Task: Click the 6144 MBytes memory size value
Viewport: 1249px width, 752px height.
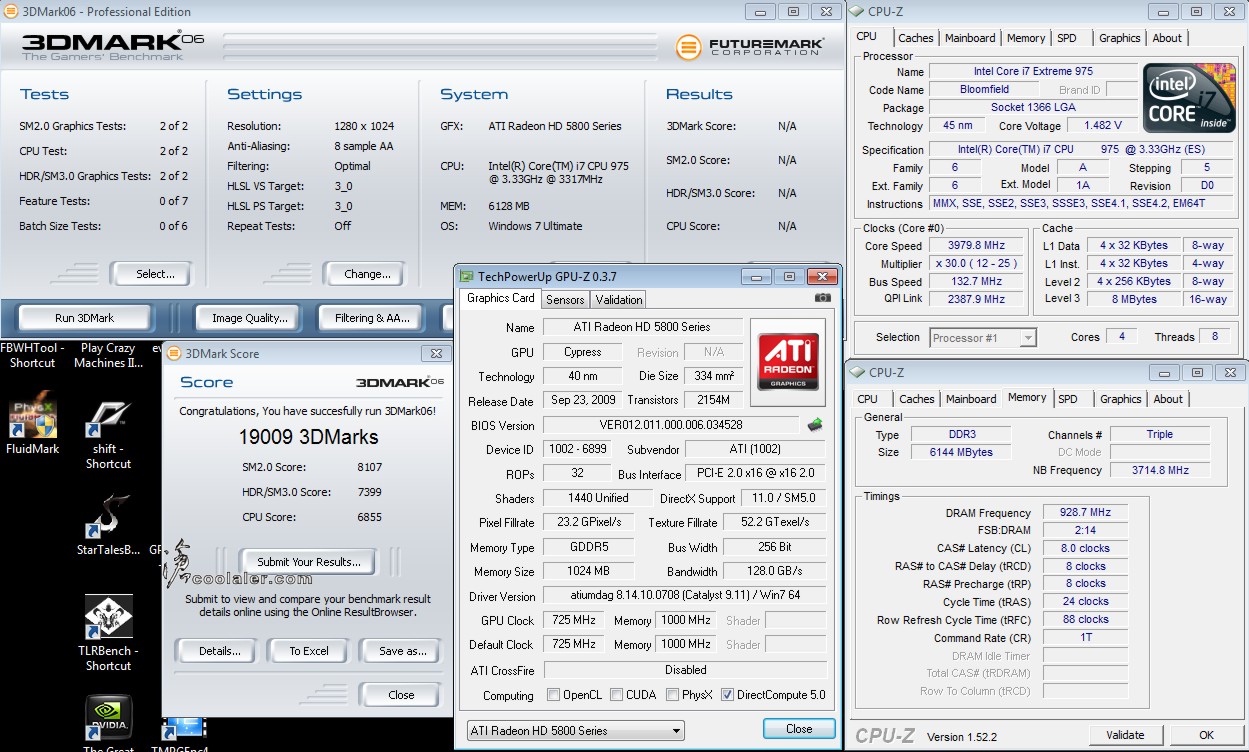Action: click(963, 452)
